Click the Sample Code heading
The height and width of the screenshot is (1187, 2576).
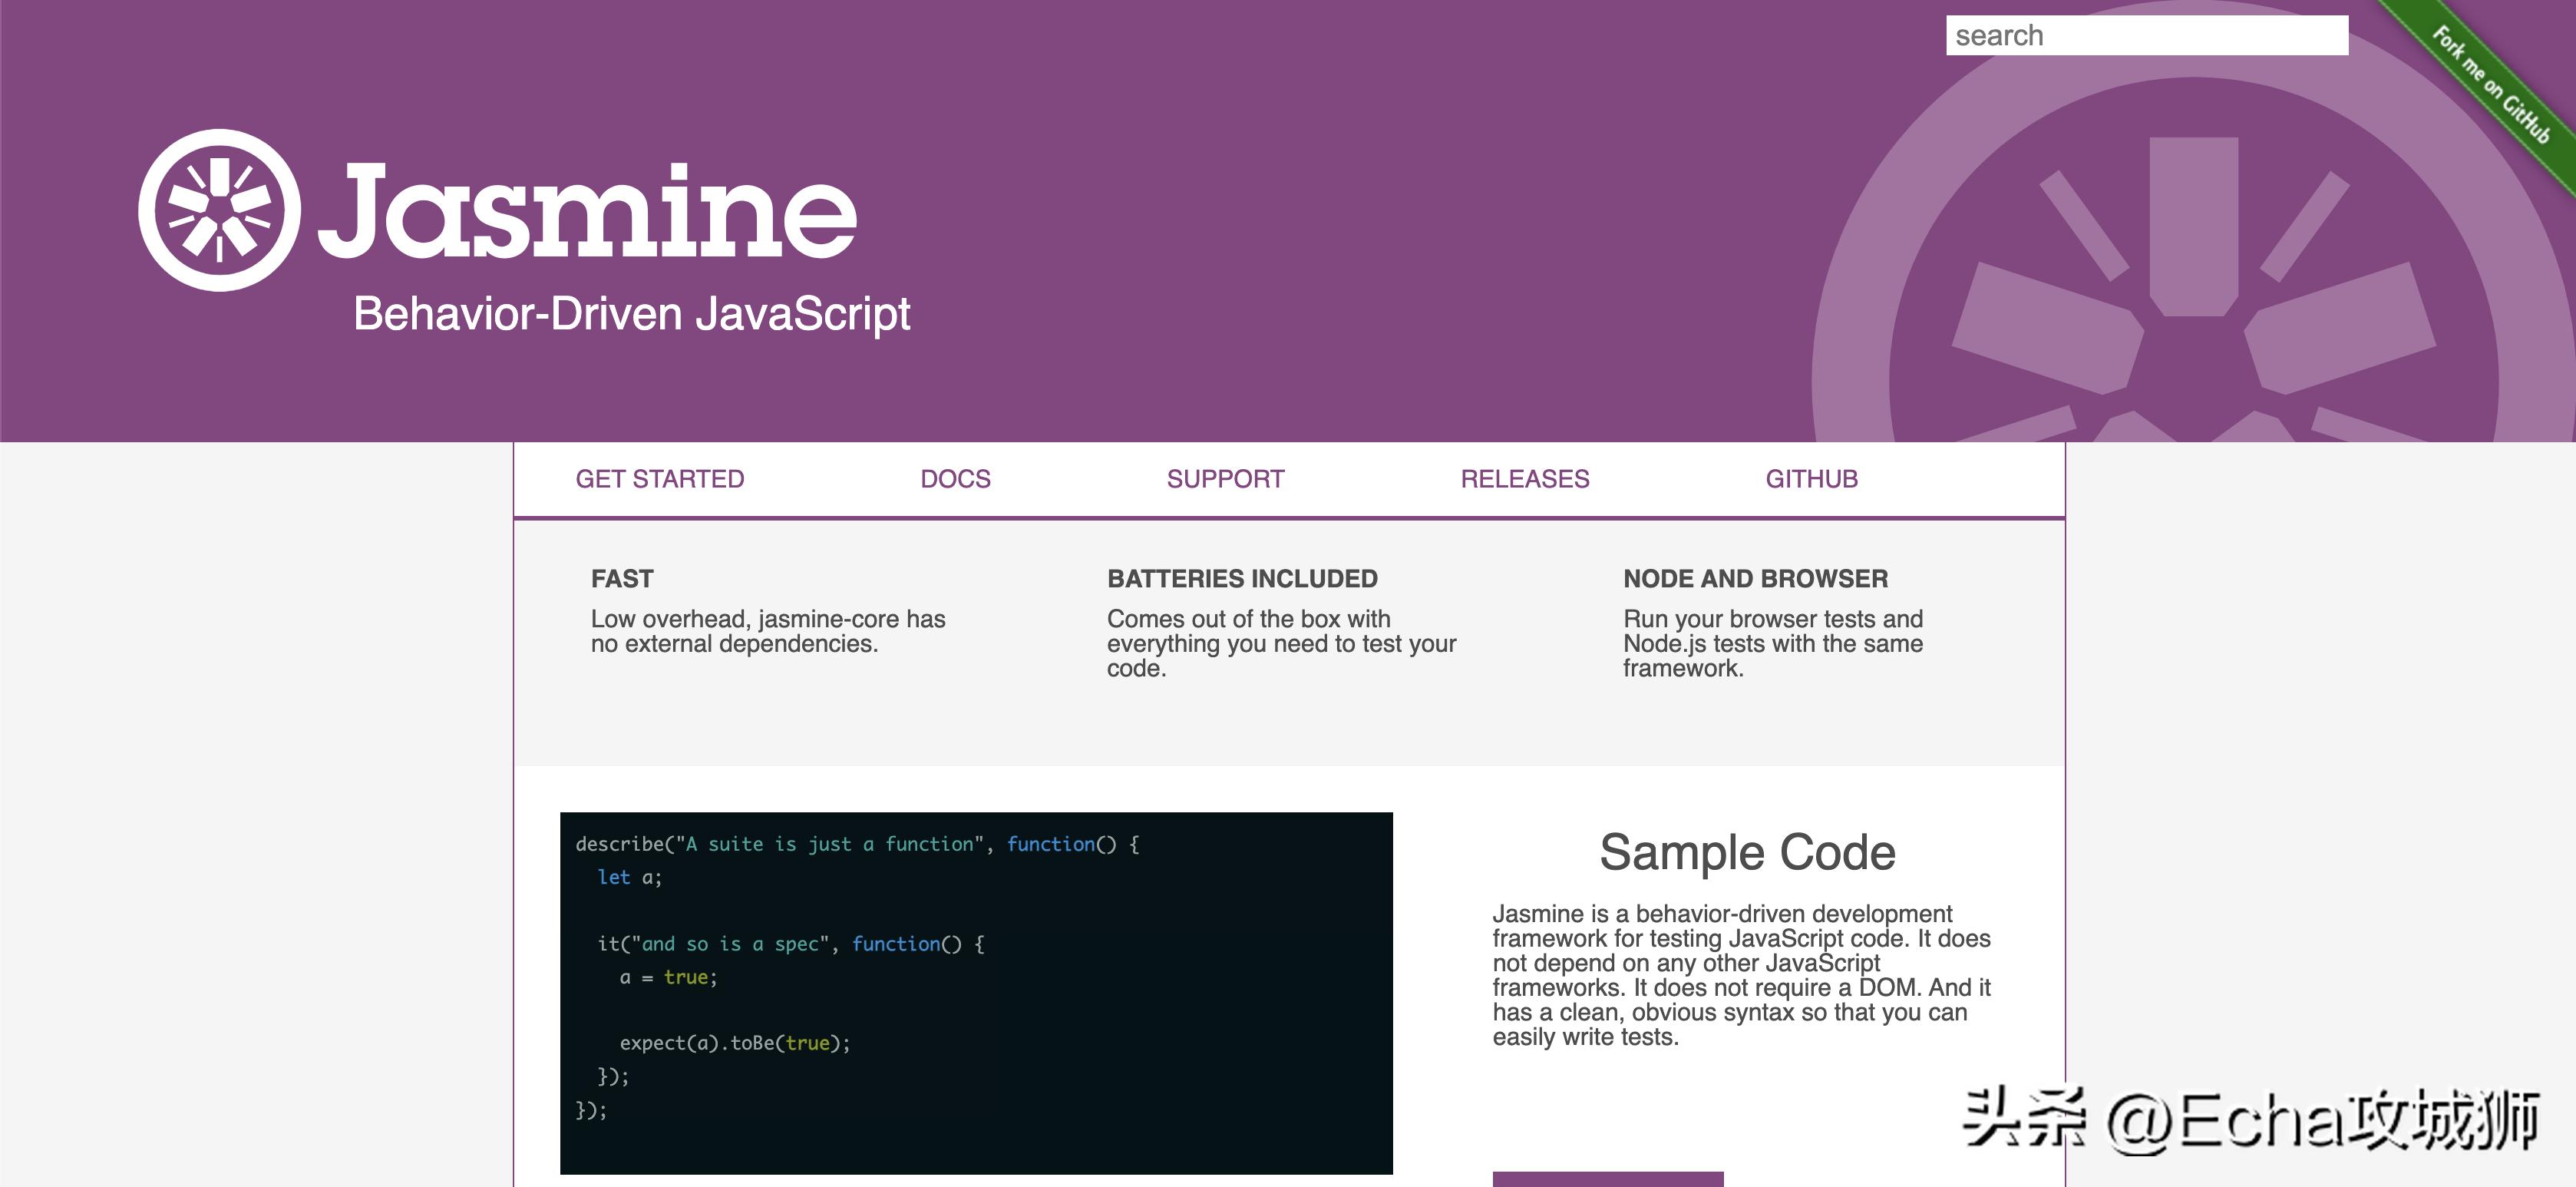pos(1747,853)
